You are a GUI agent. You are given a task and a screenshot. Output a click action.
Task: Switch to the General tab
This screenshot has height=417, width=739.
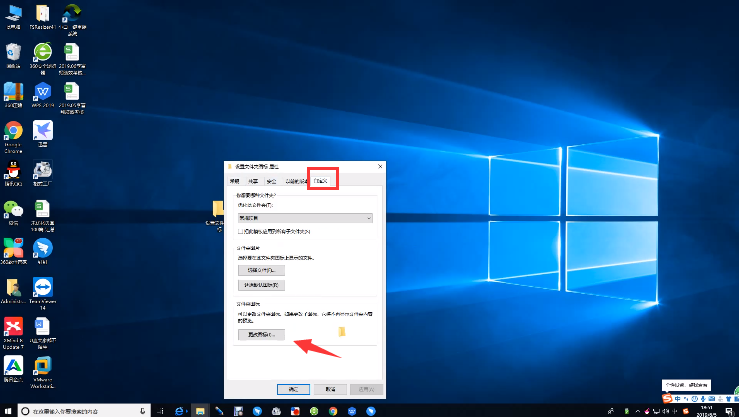(235, 181)
